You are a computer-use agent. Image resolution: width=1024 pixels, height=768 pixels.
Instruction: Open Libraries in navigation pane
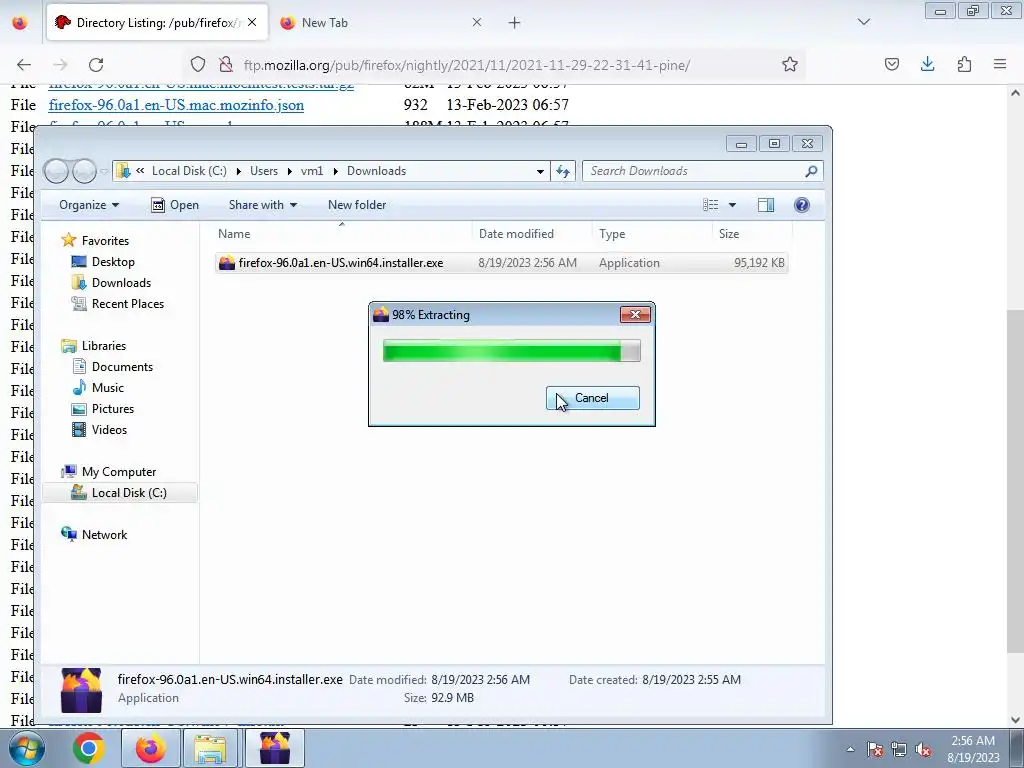coord(93,345)
